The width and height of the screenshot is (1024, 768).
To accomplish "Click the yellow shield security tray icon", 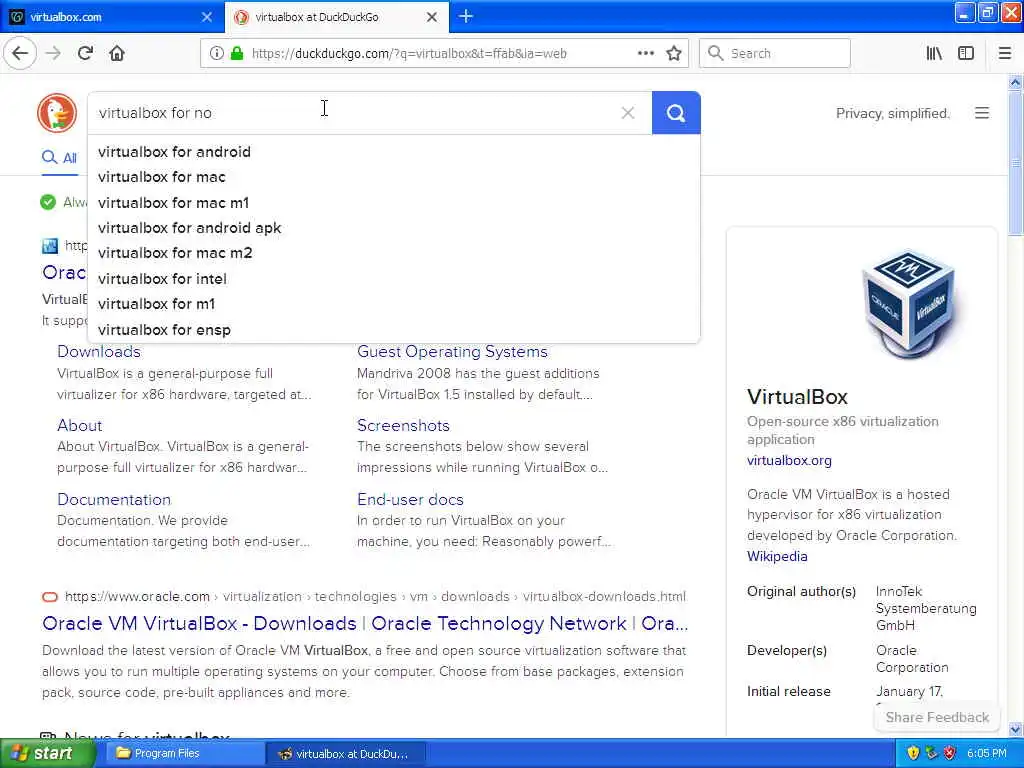I will [x=912, y=753].
